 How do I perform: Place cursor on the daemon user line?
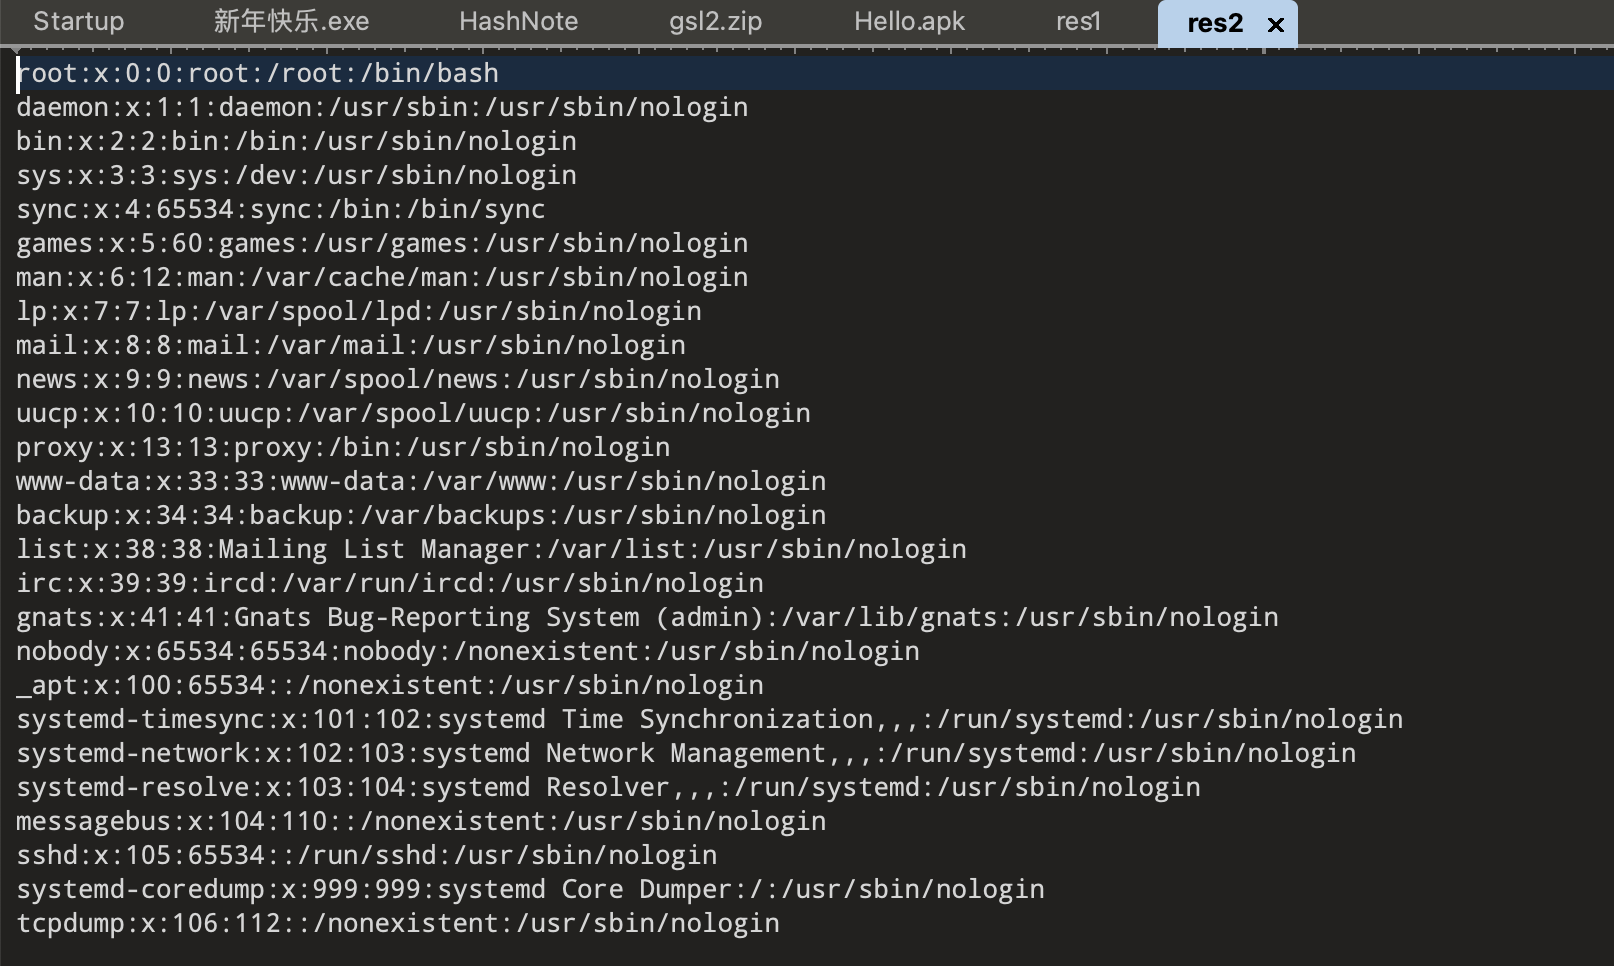tap(382, 108)
